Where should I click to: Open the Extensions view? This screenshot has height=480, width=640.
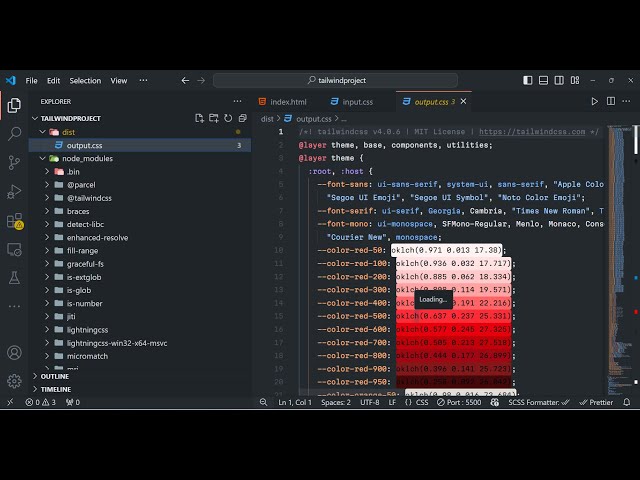(14, 220)
